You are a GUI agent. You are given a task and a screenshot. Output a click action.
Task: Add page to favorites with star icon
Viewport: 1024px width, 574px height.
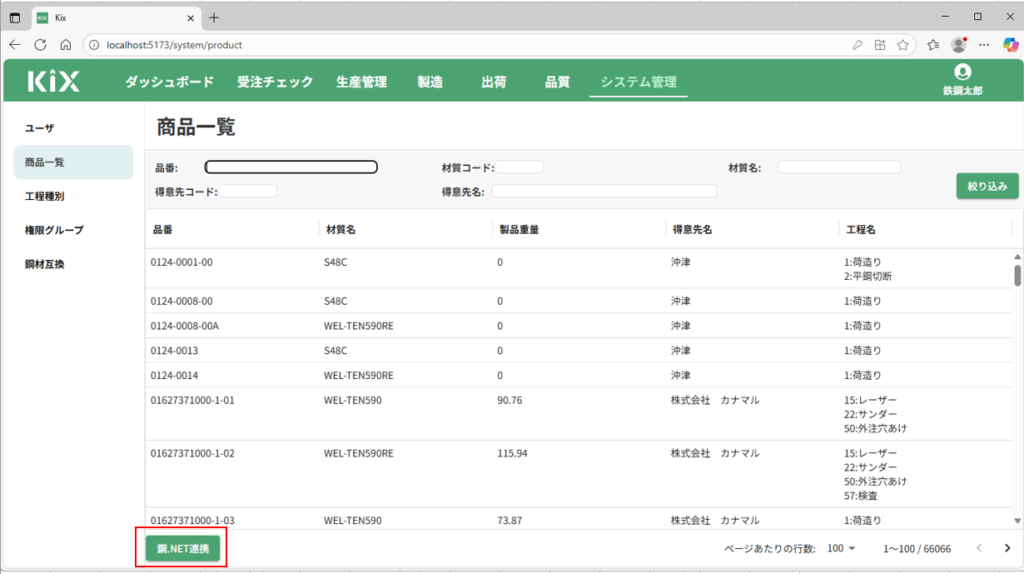[x=903, y=45]
